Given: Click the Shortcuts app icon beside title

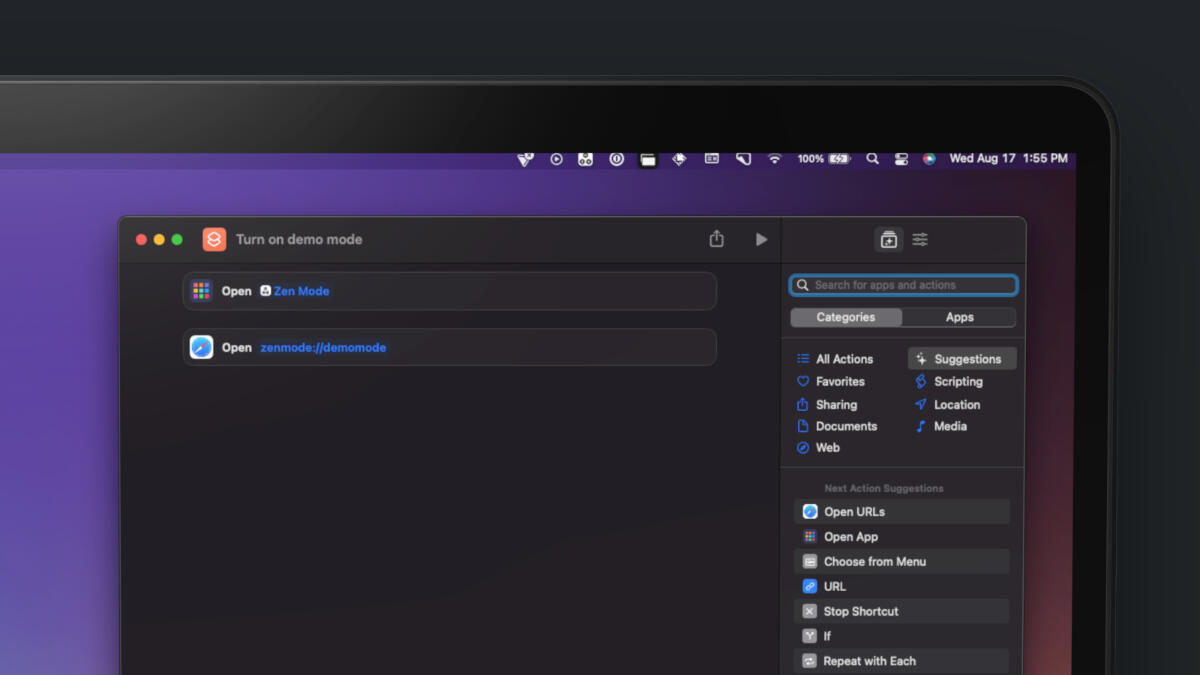Looking at the screenshot, I should (214, 240).
